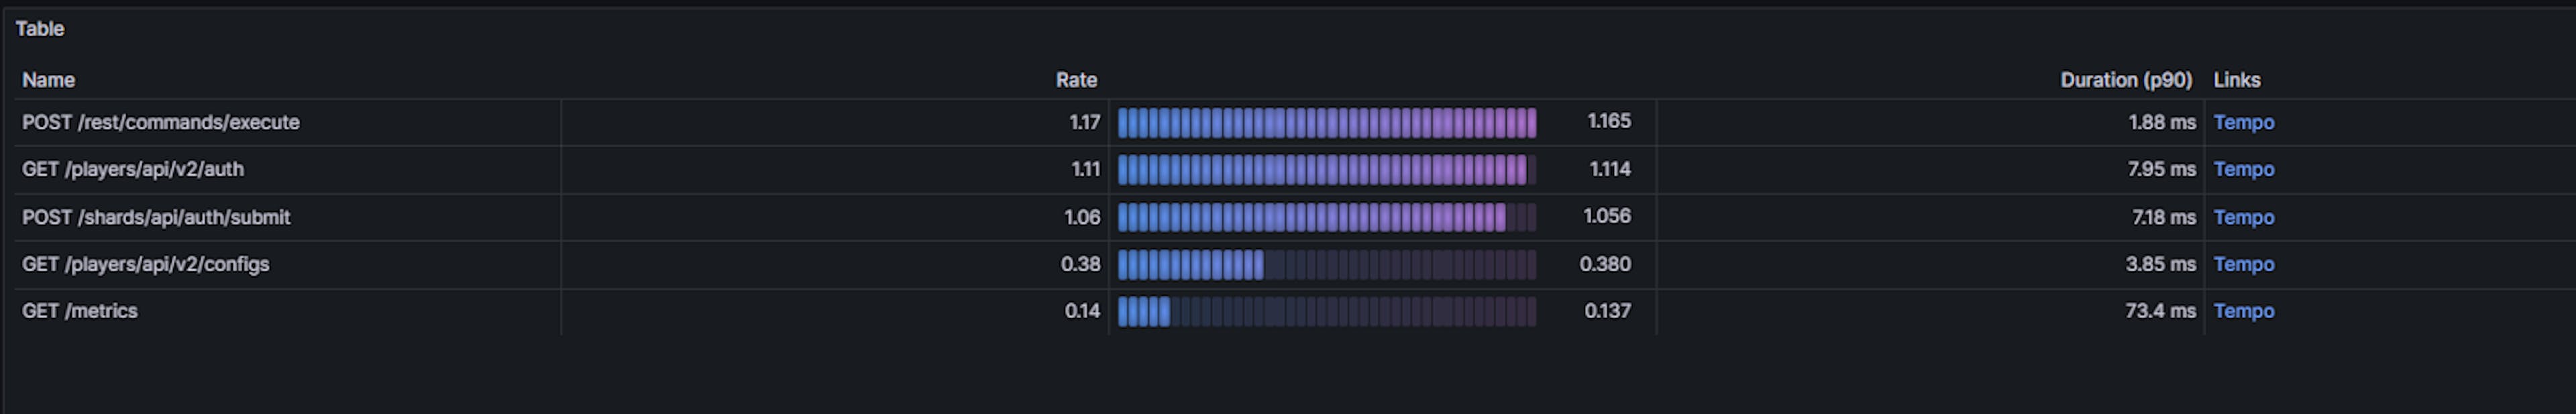Click the 1.88 ms duration cell
The image size is (2576, 414).
click(x=2161, y=122)
